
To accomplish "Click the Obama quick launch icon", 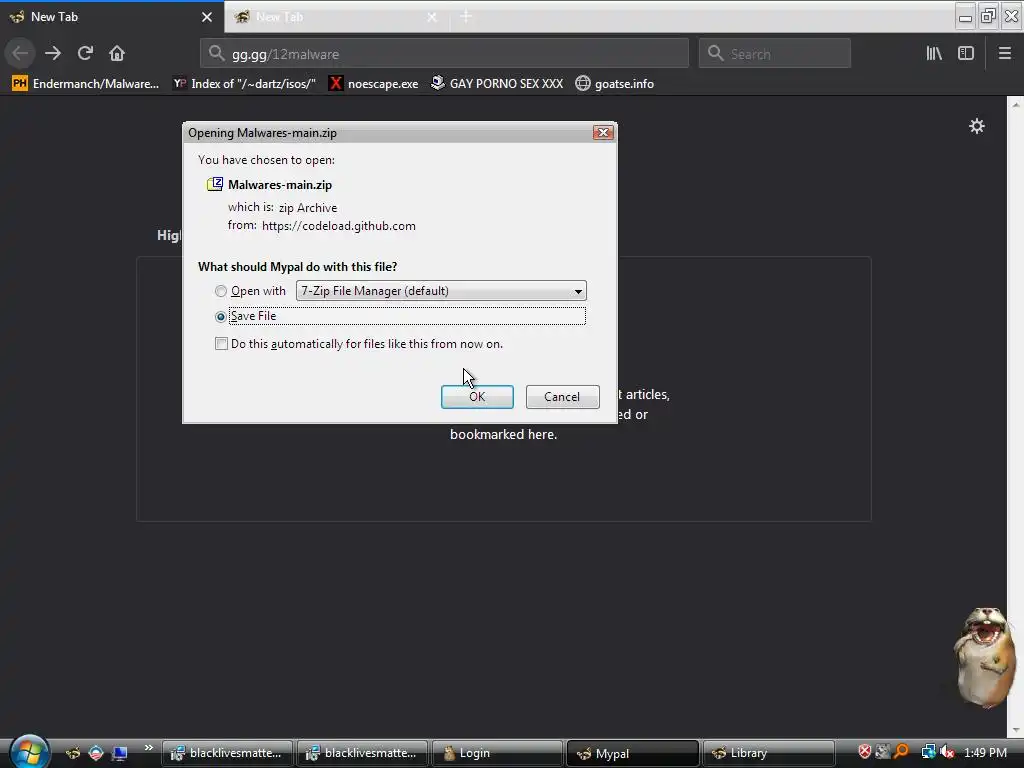I will click(x=96, y=753).
